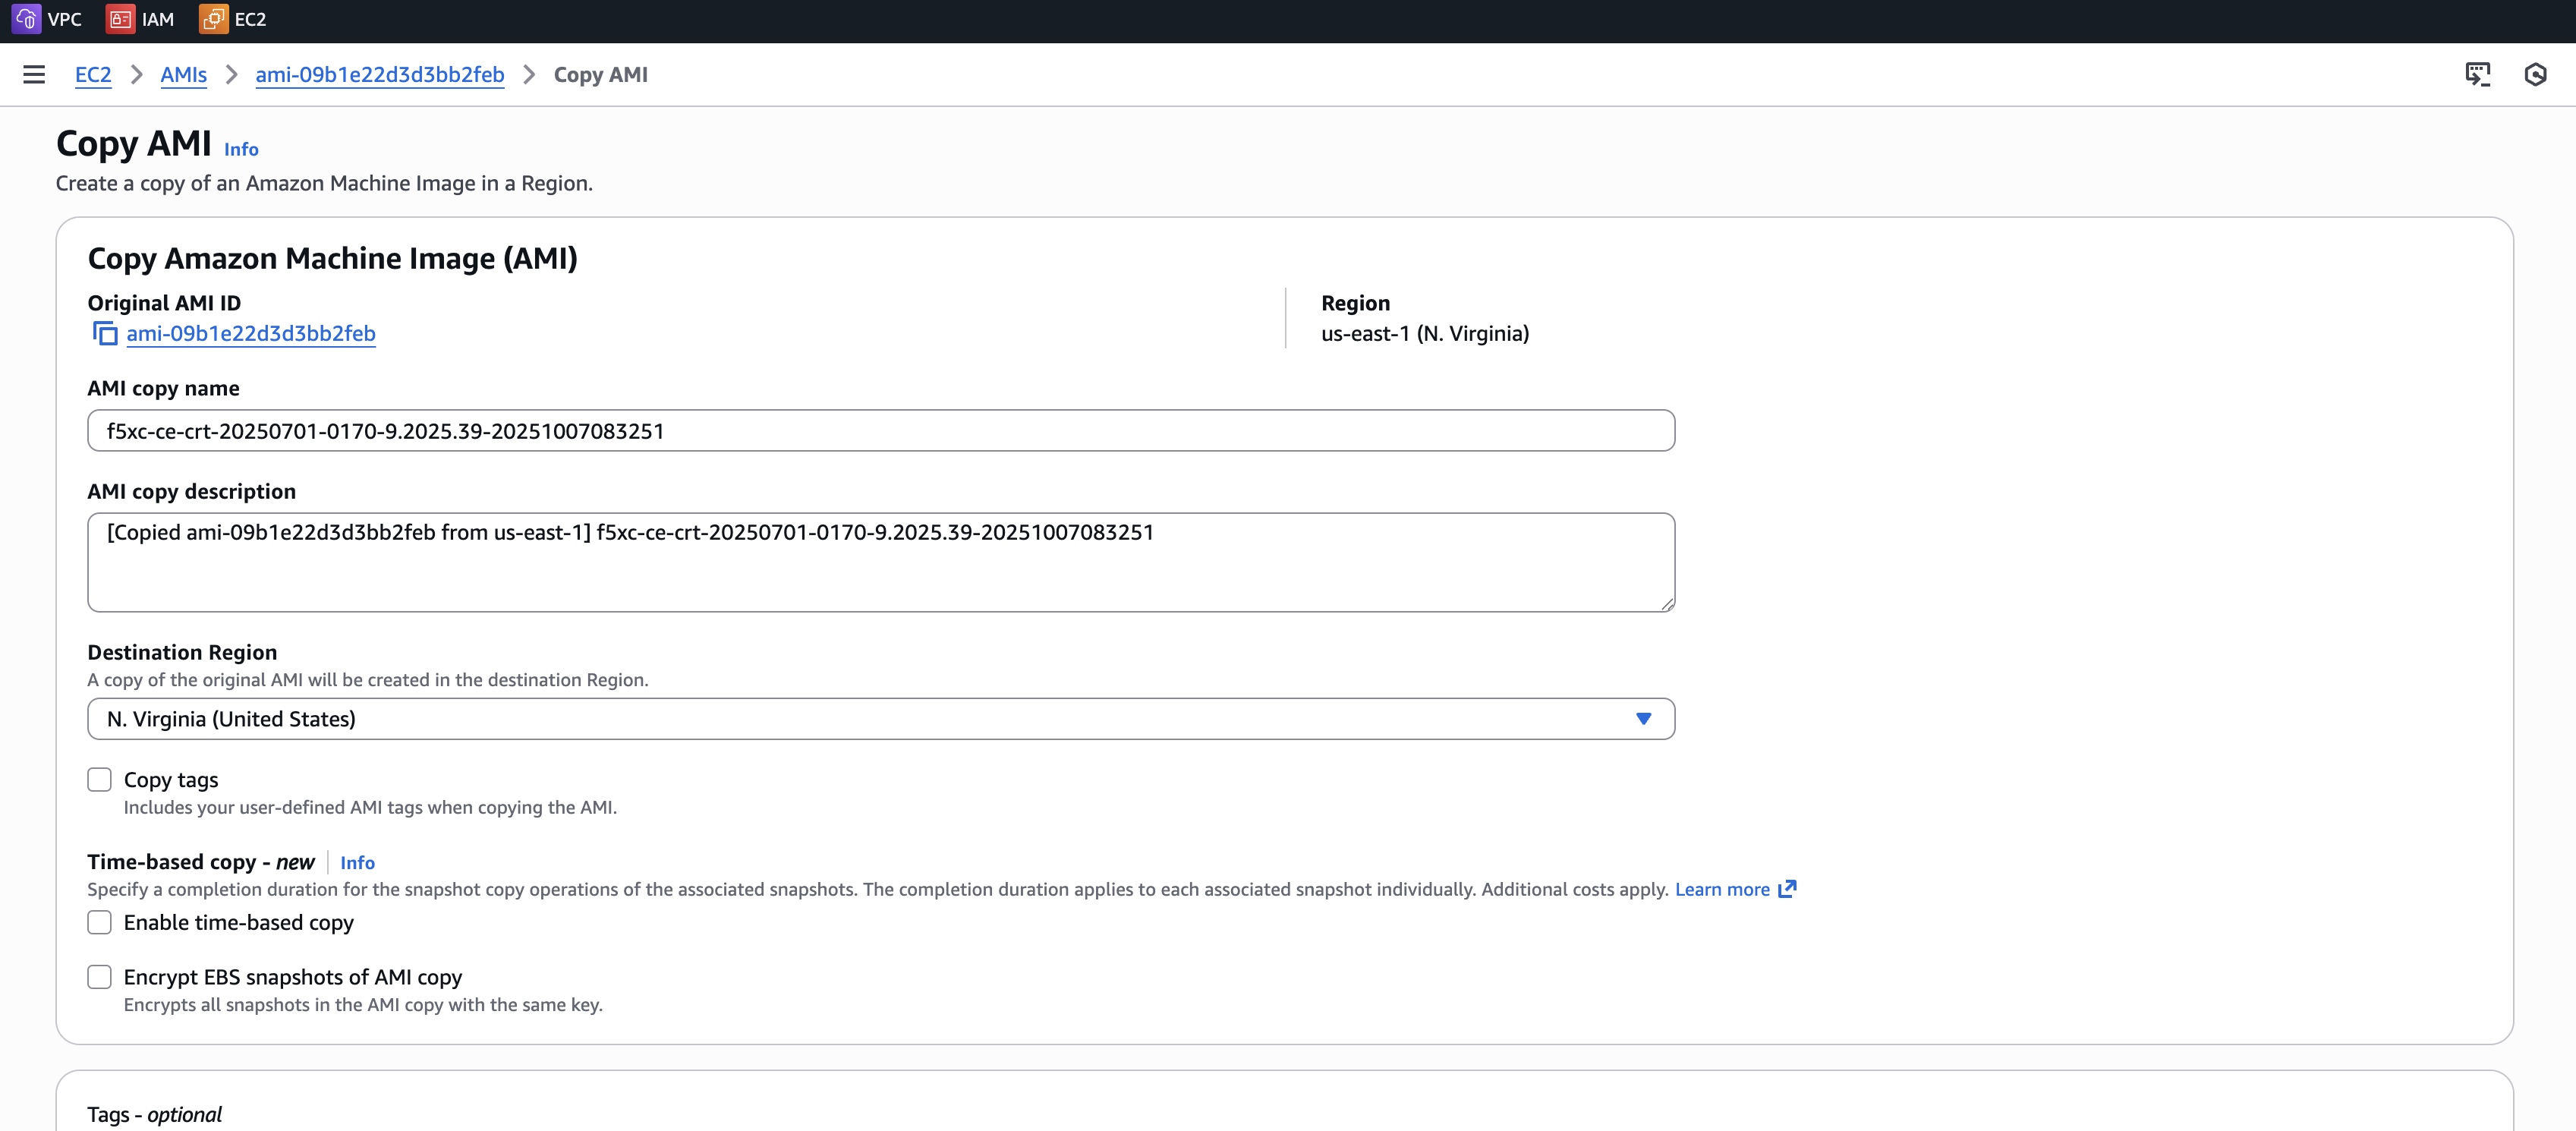Check Enable time-based copy
2576x1131 pixels.
point(99,922)
